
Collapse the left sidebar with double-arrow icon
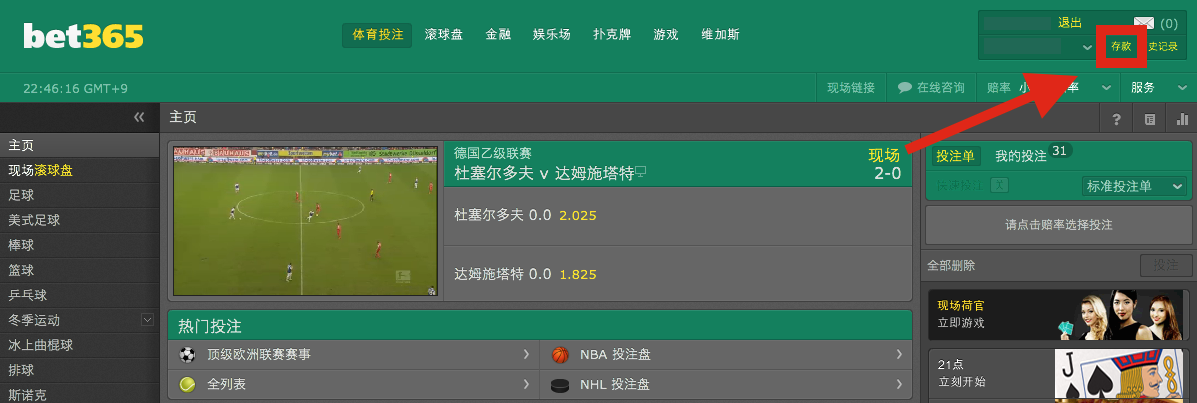139,117
